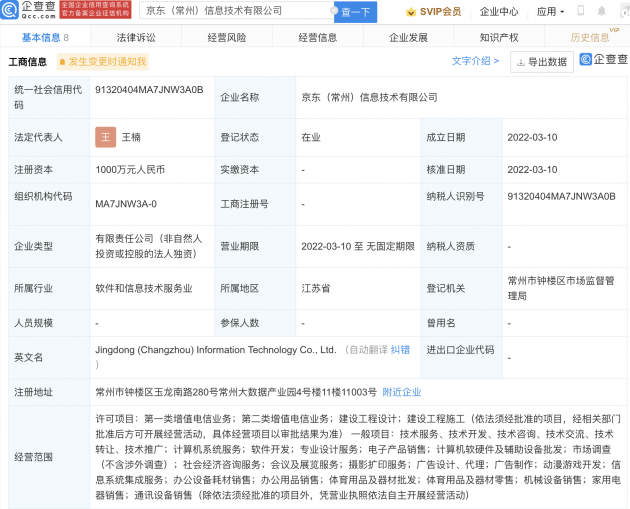The image size is (630, 509).
Task: Switch to the 基本信息 tab
Action: click(x=45, y=37)
